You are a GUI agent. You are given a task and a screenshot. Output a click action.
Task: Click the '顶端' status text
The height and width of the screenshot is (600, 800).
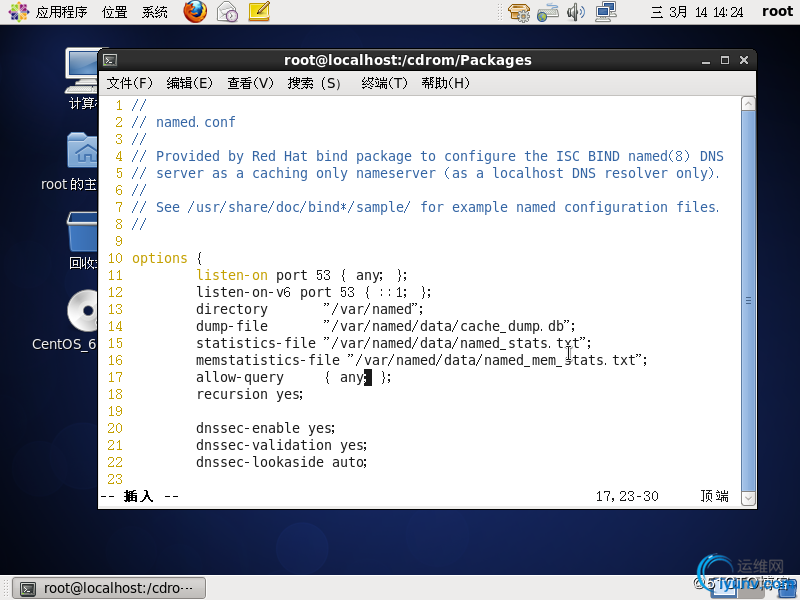[x=714, y=496]
